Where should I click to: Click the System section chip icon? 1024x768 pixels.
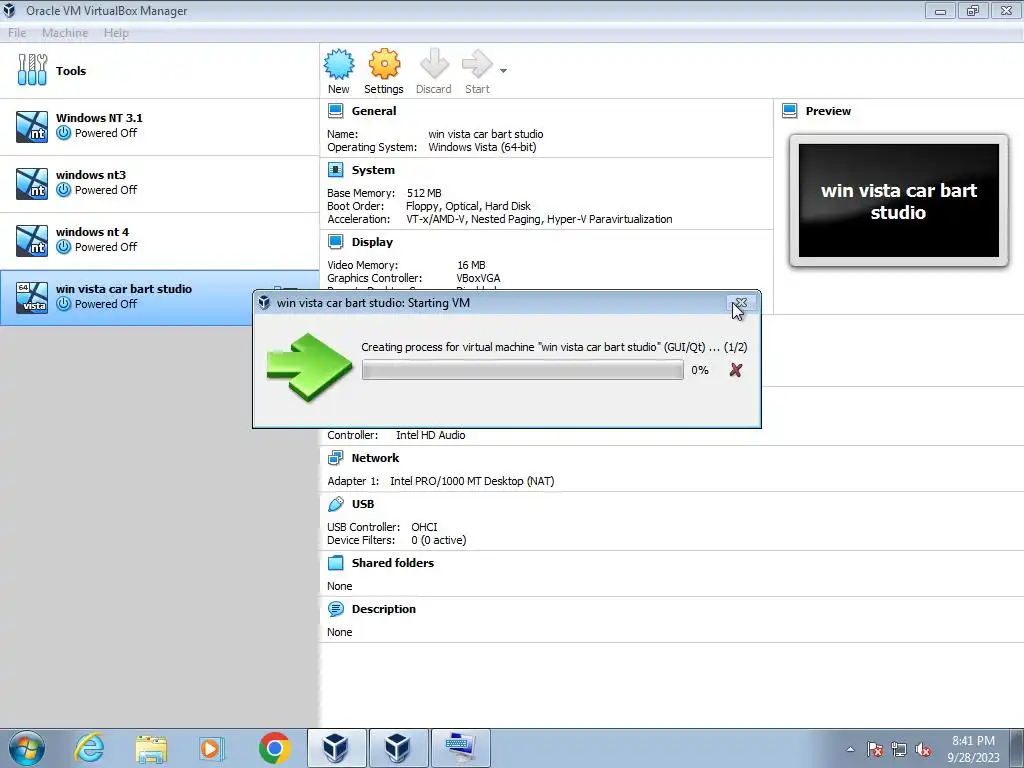tap(336, 170)
